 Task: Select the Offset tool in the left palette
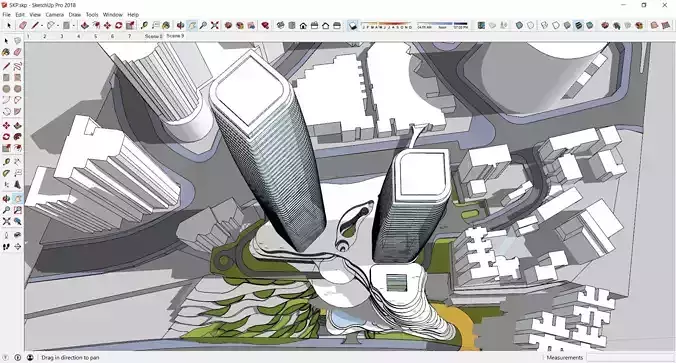tap(17, 148)
